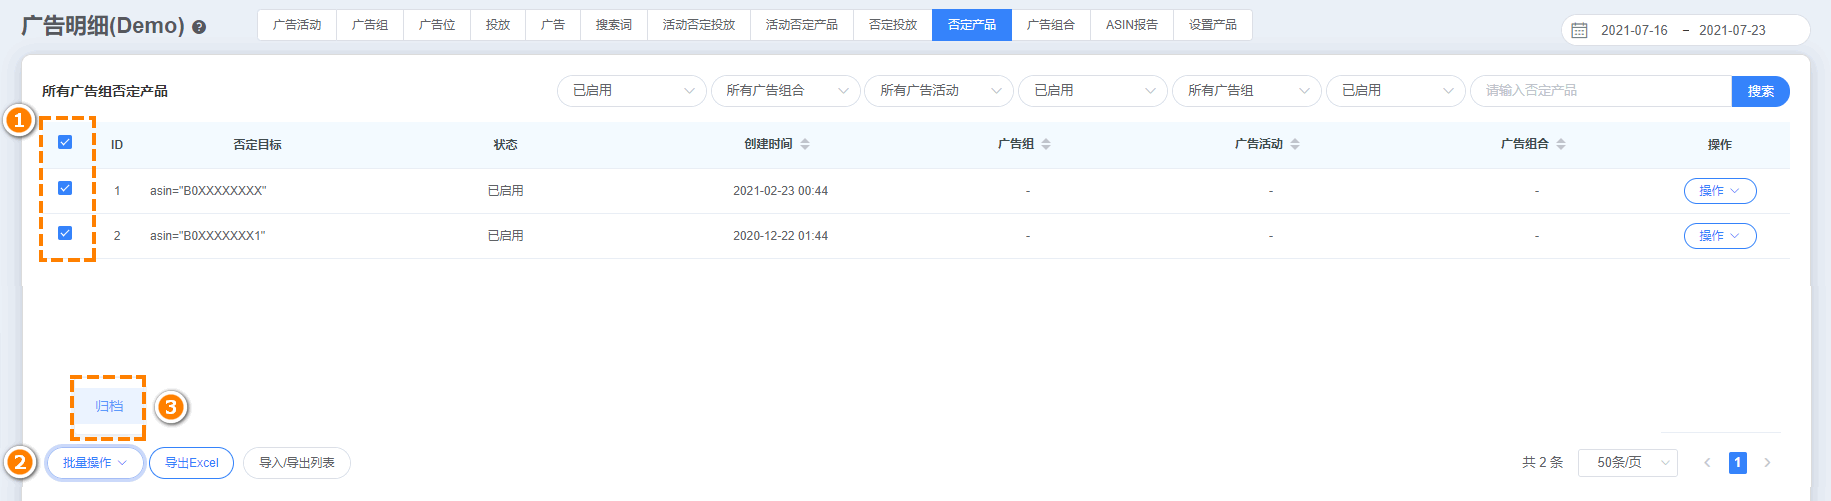The image size is (1831, 501).
Task: Click the 导出Excel button
Action: point(191,463)
